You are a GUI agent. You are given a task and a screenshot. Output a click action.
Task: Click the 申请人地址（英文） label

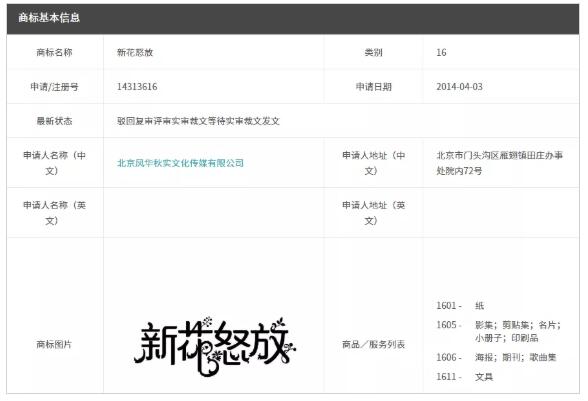374,213
